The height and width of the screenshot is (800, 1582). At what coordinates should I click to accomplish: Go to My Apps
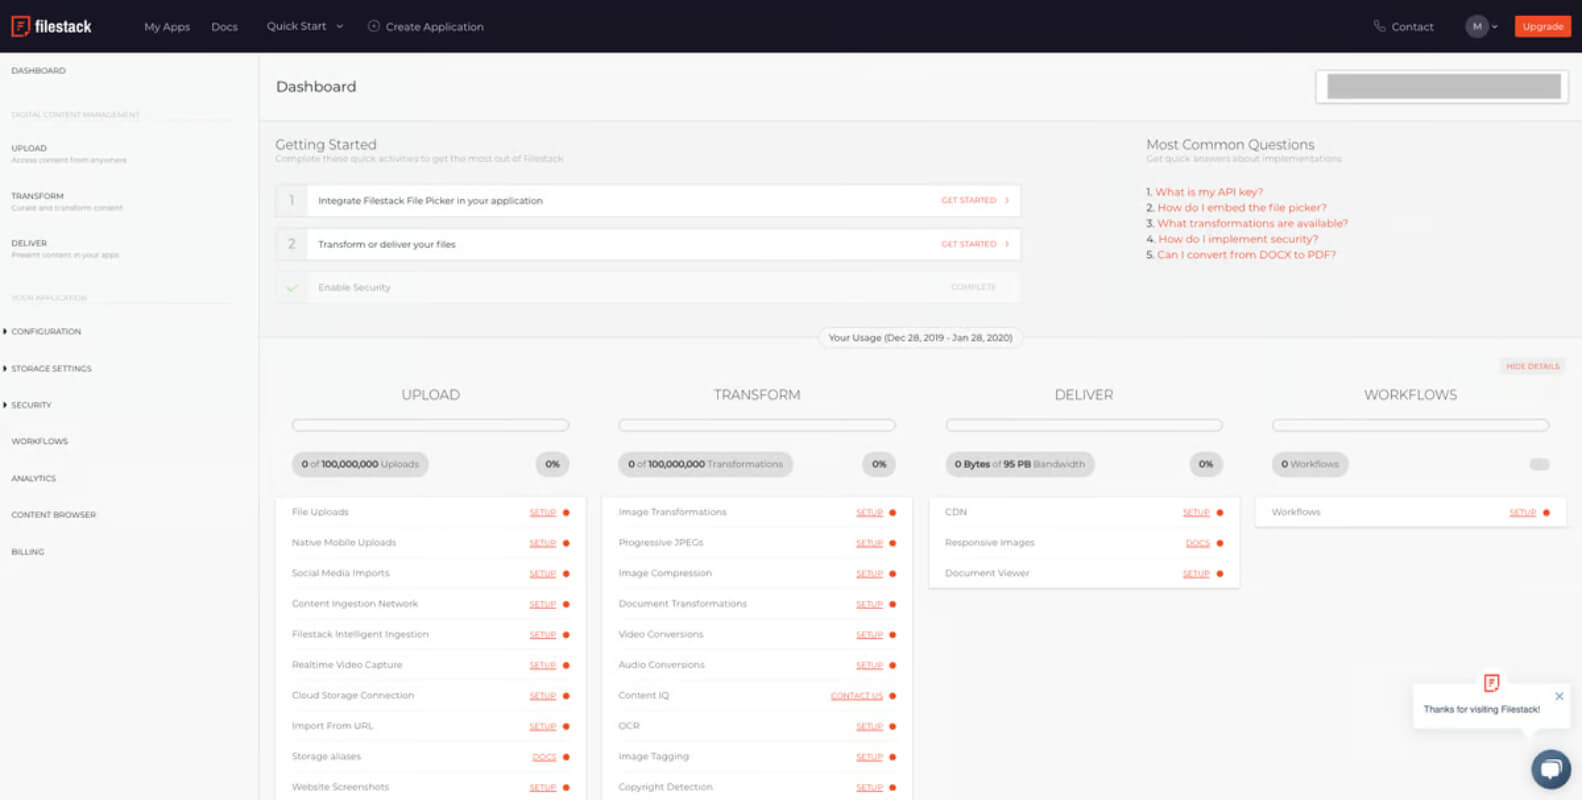point(167,27)
